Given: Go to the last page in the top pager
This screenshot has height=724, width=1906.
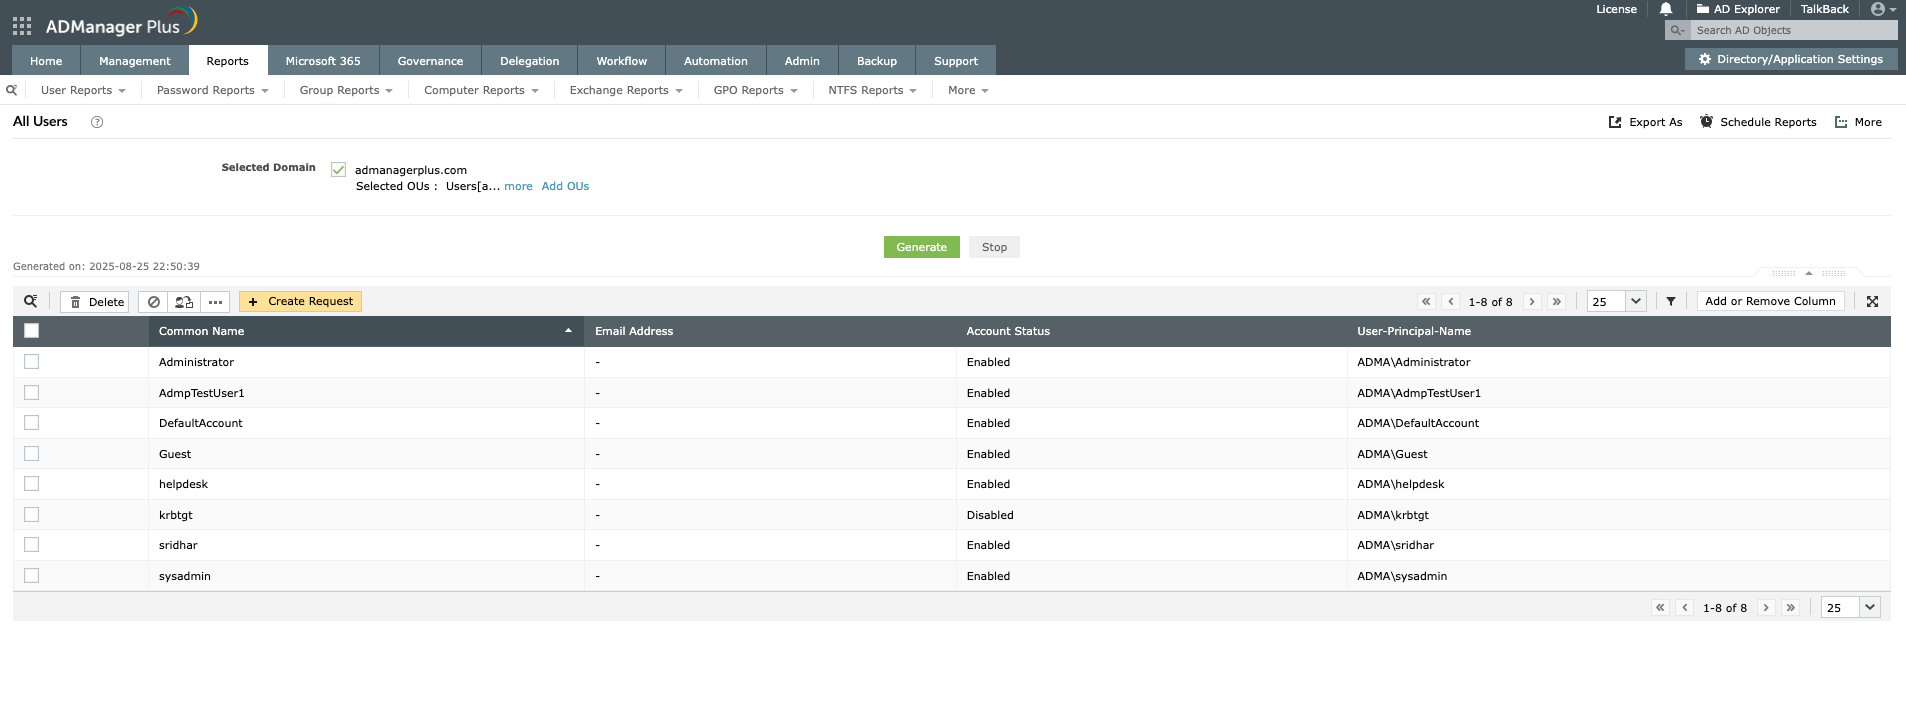Looking at the screenshot, I should (1557, 301).
